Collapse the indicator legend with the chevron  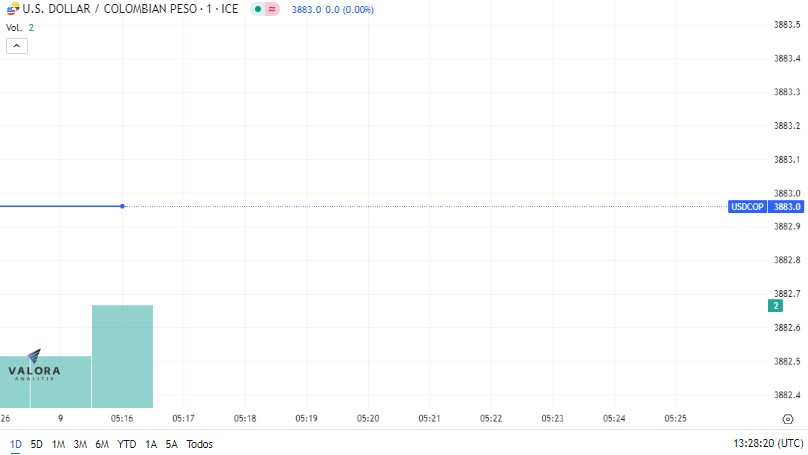14,46
